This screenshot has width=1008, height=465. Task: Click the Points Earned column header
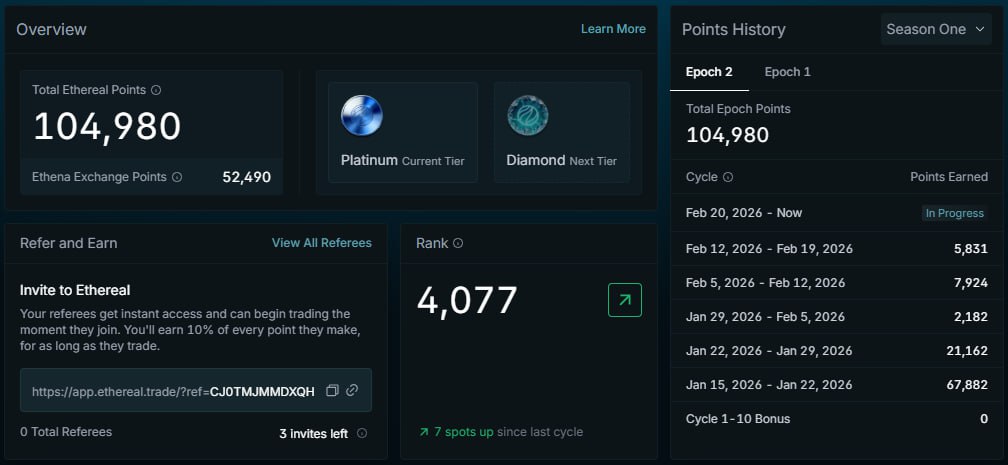pos(949,177)
